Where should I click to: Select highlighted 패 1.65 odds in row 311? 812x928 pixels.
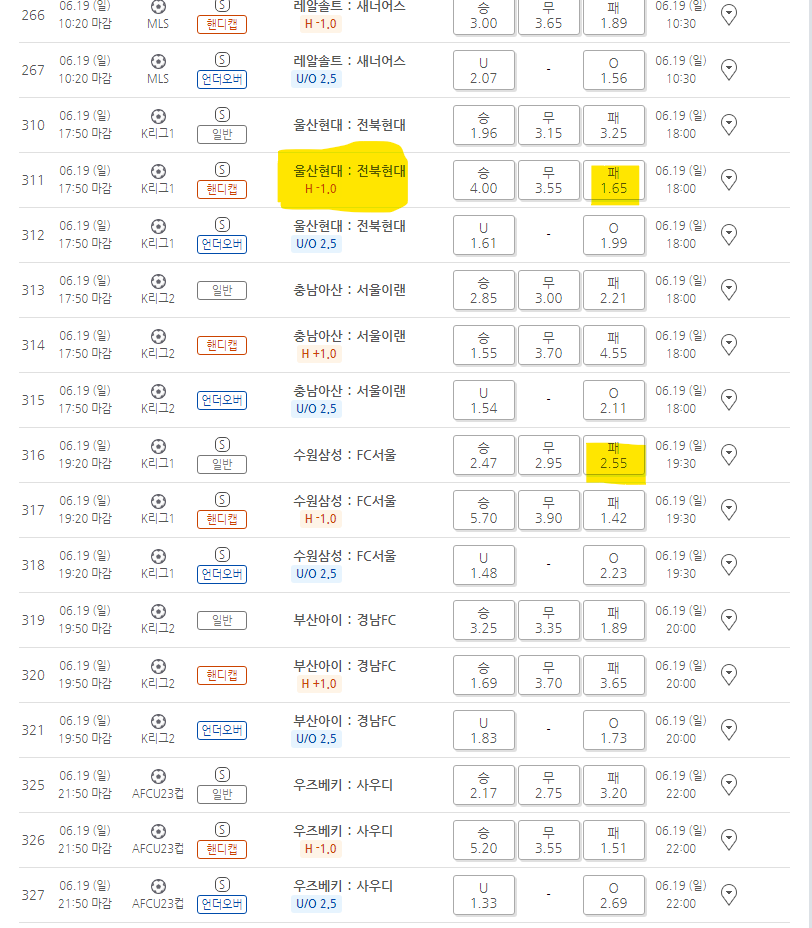point(614,180)
